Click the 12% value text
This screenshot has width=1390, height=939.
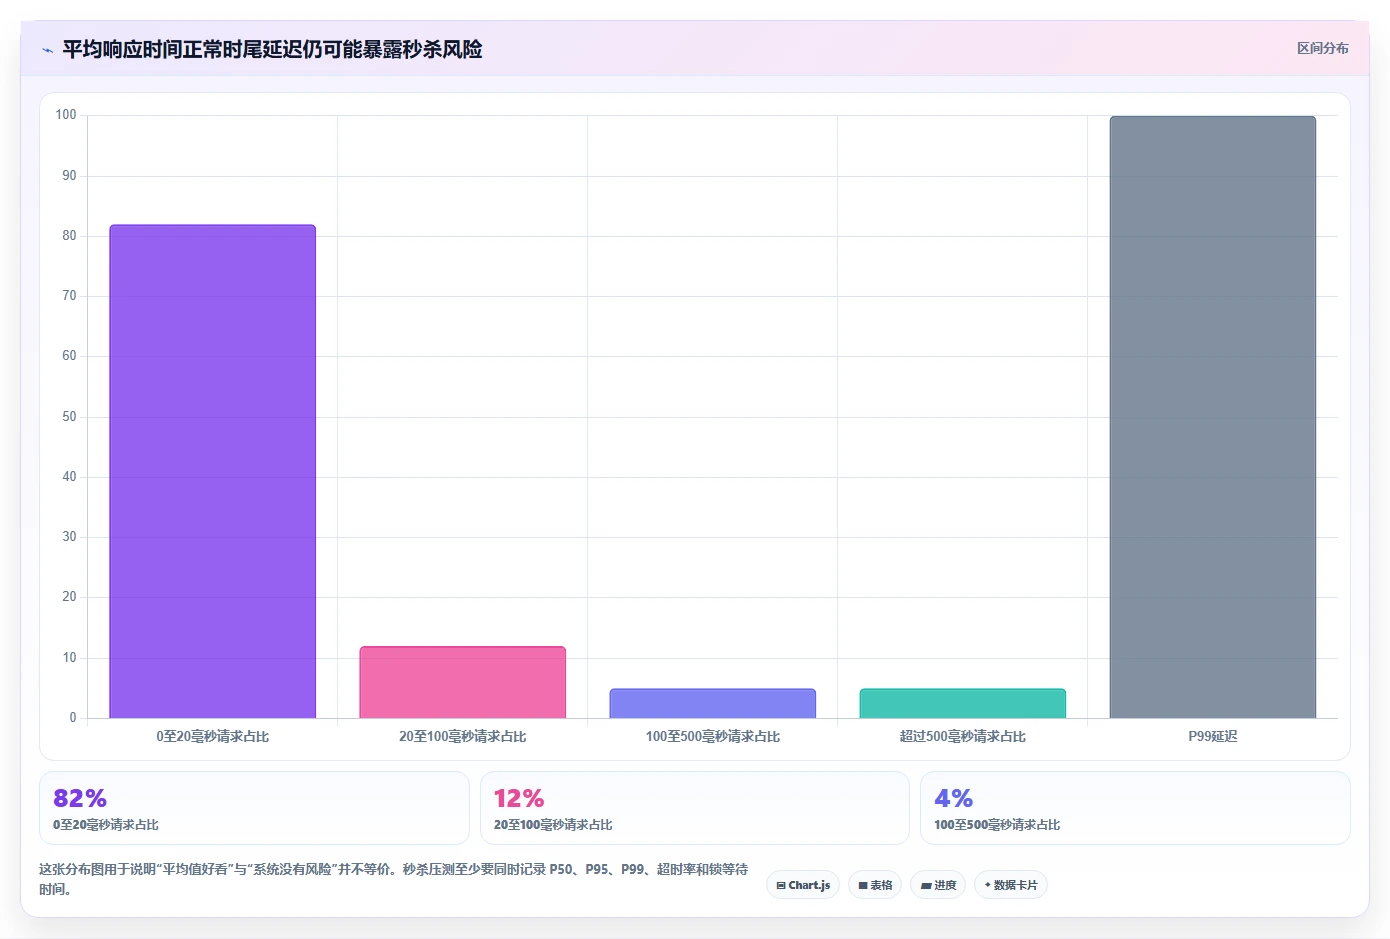tap(519, 798)
